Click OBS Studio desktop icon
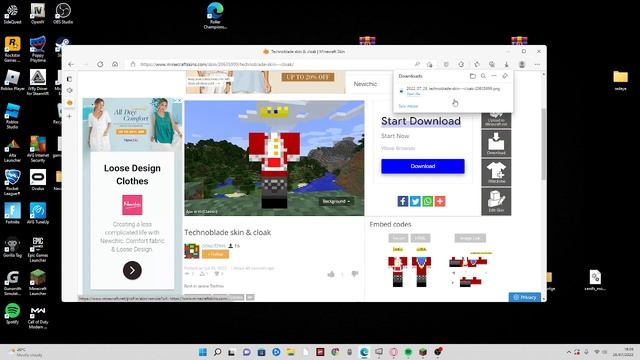 [x=63, y=13]
